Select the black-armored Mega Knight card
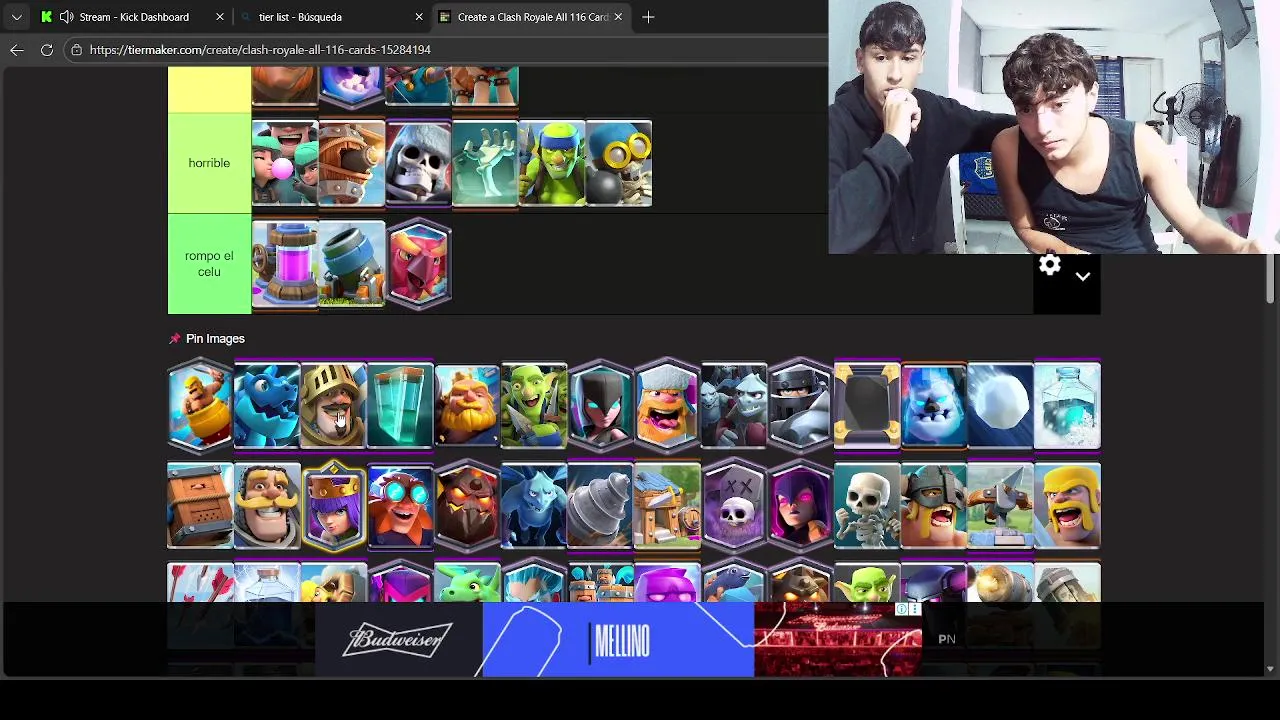Image resolution: width=1280 pixels, height=720 pixels. click(x=800, y=405)
